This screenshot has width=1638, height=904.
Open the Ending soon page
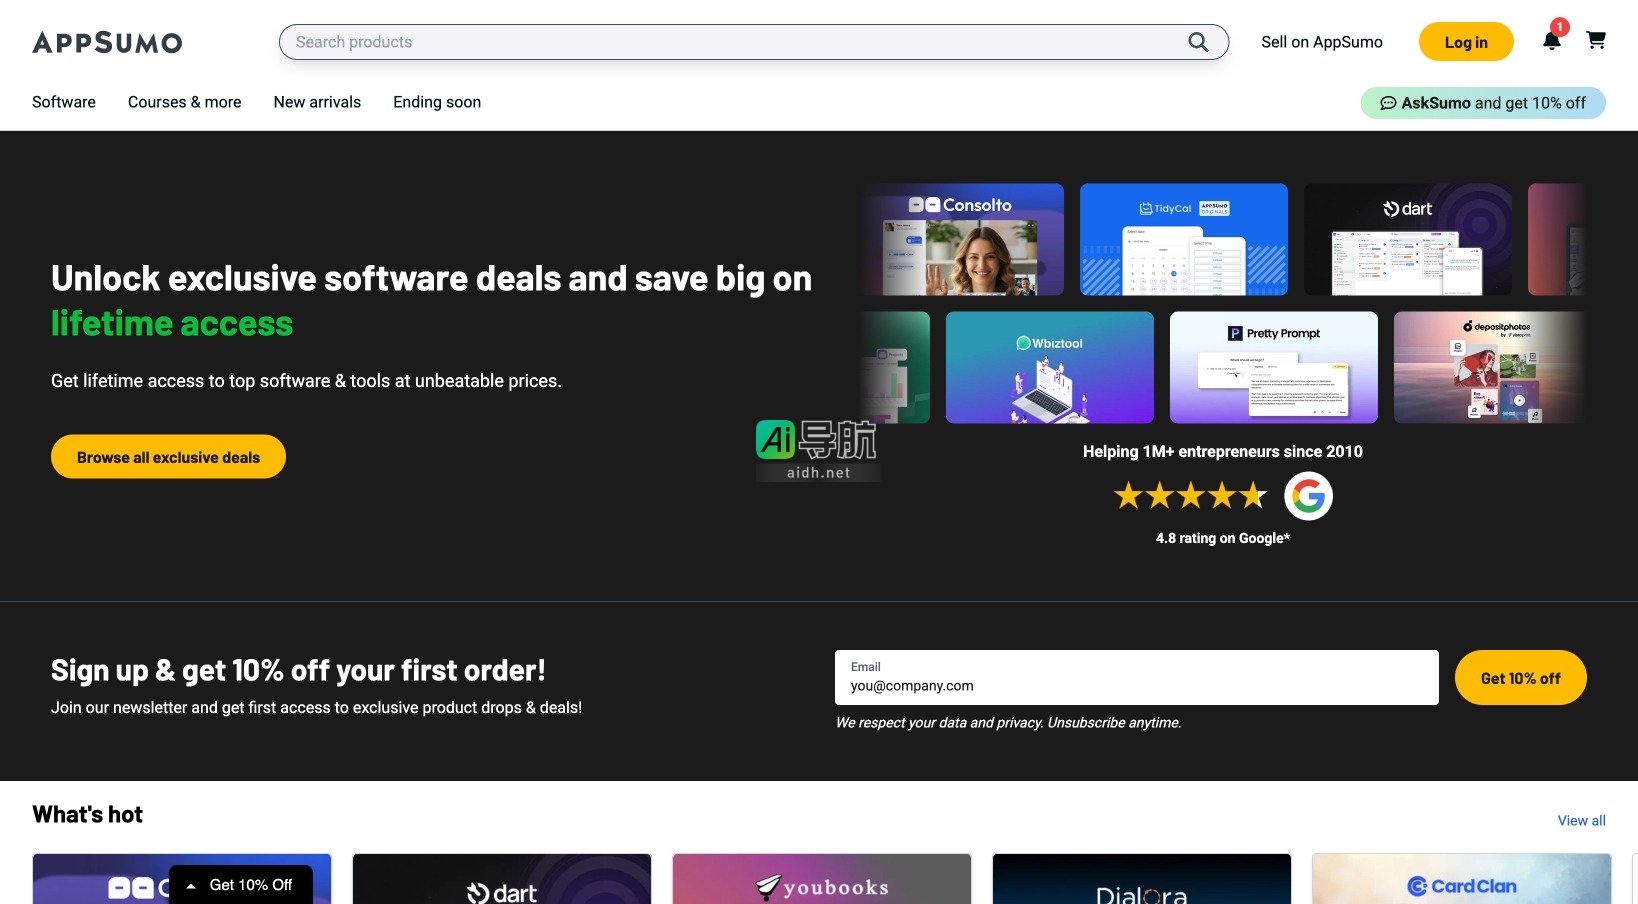click(437, 102)
